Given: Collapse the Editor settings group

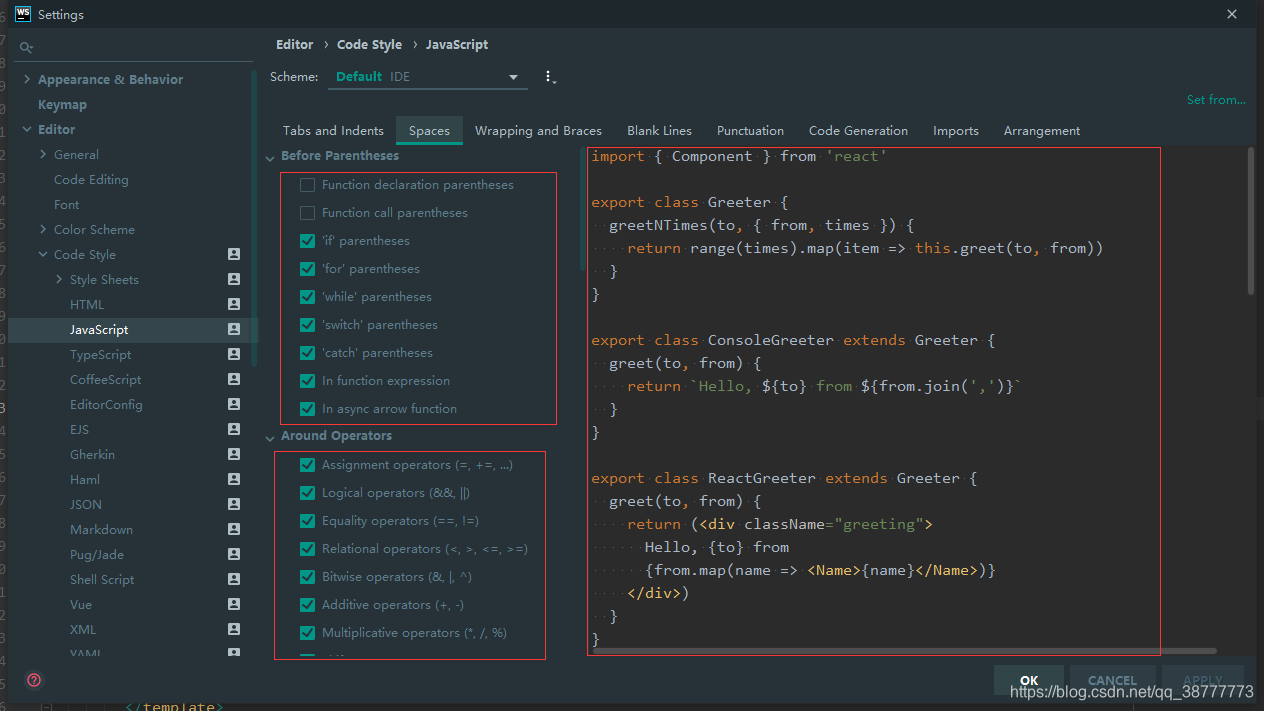Looking at the screenshot, I should (x=27, y=129).
